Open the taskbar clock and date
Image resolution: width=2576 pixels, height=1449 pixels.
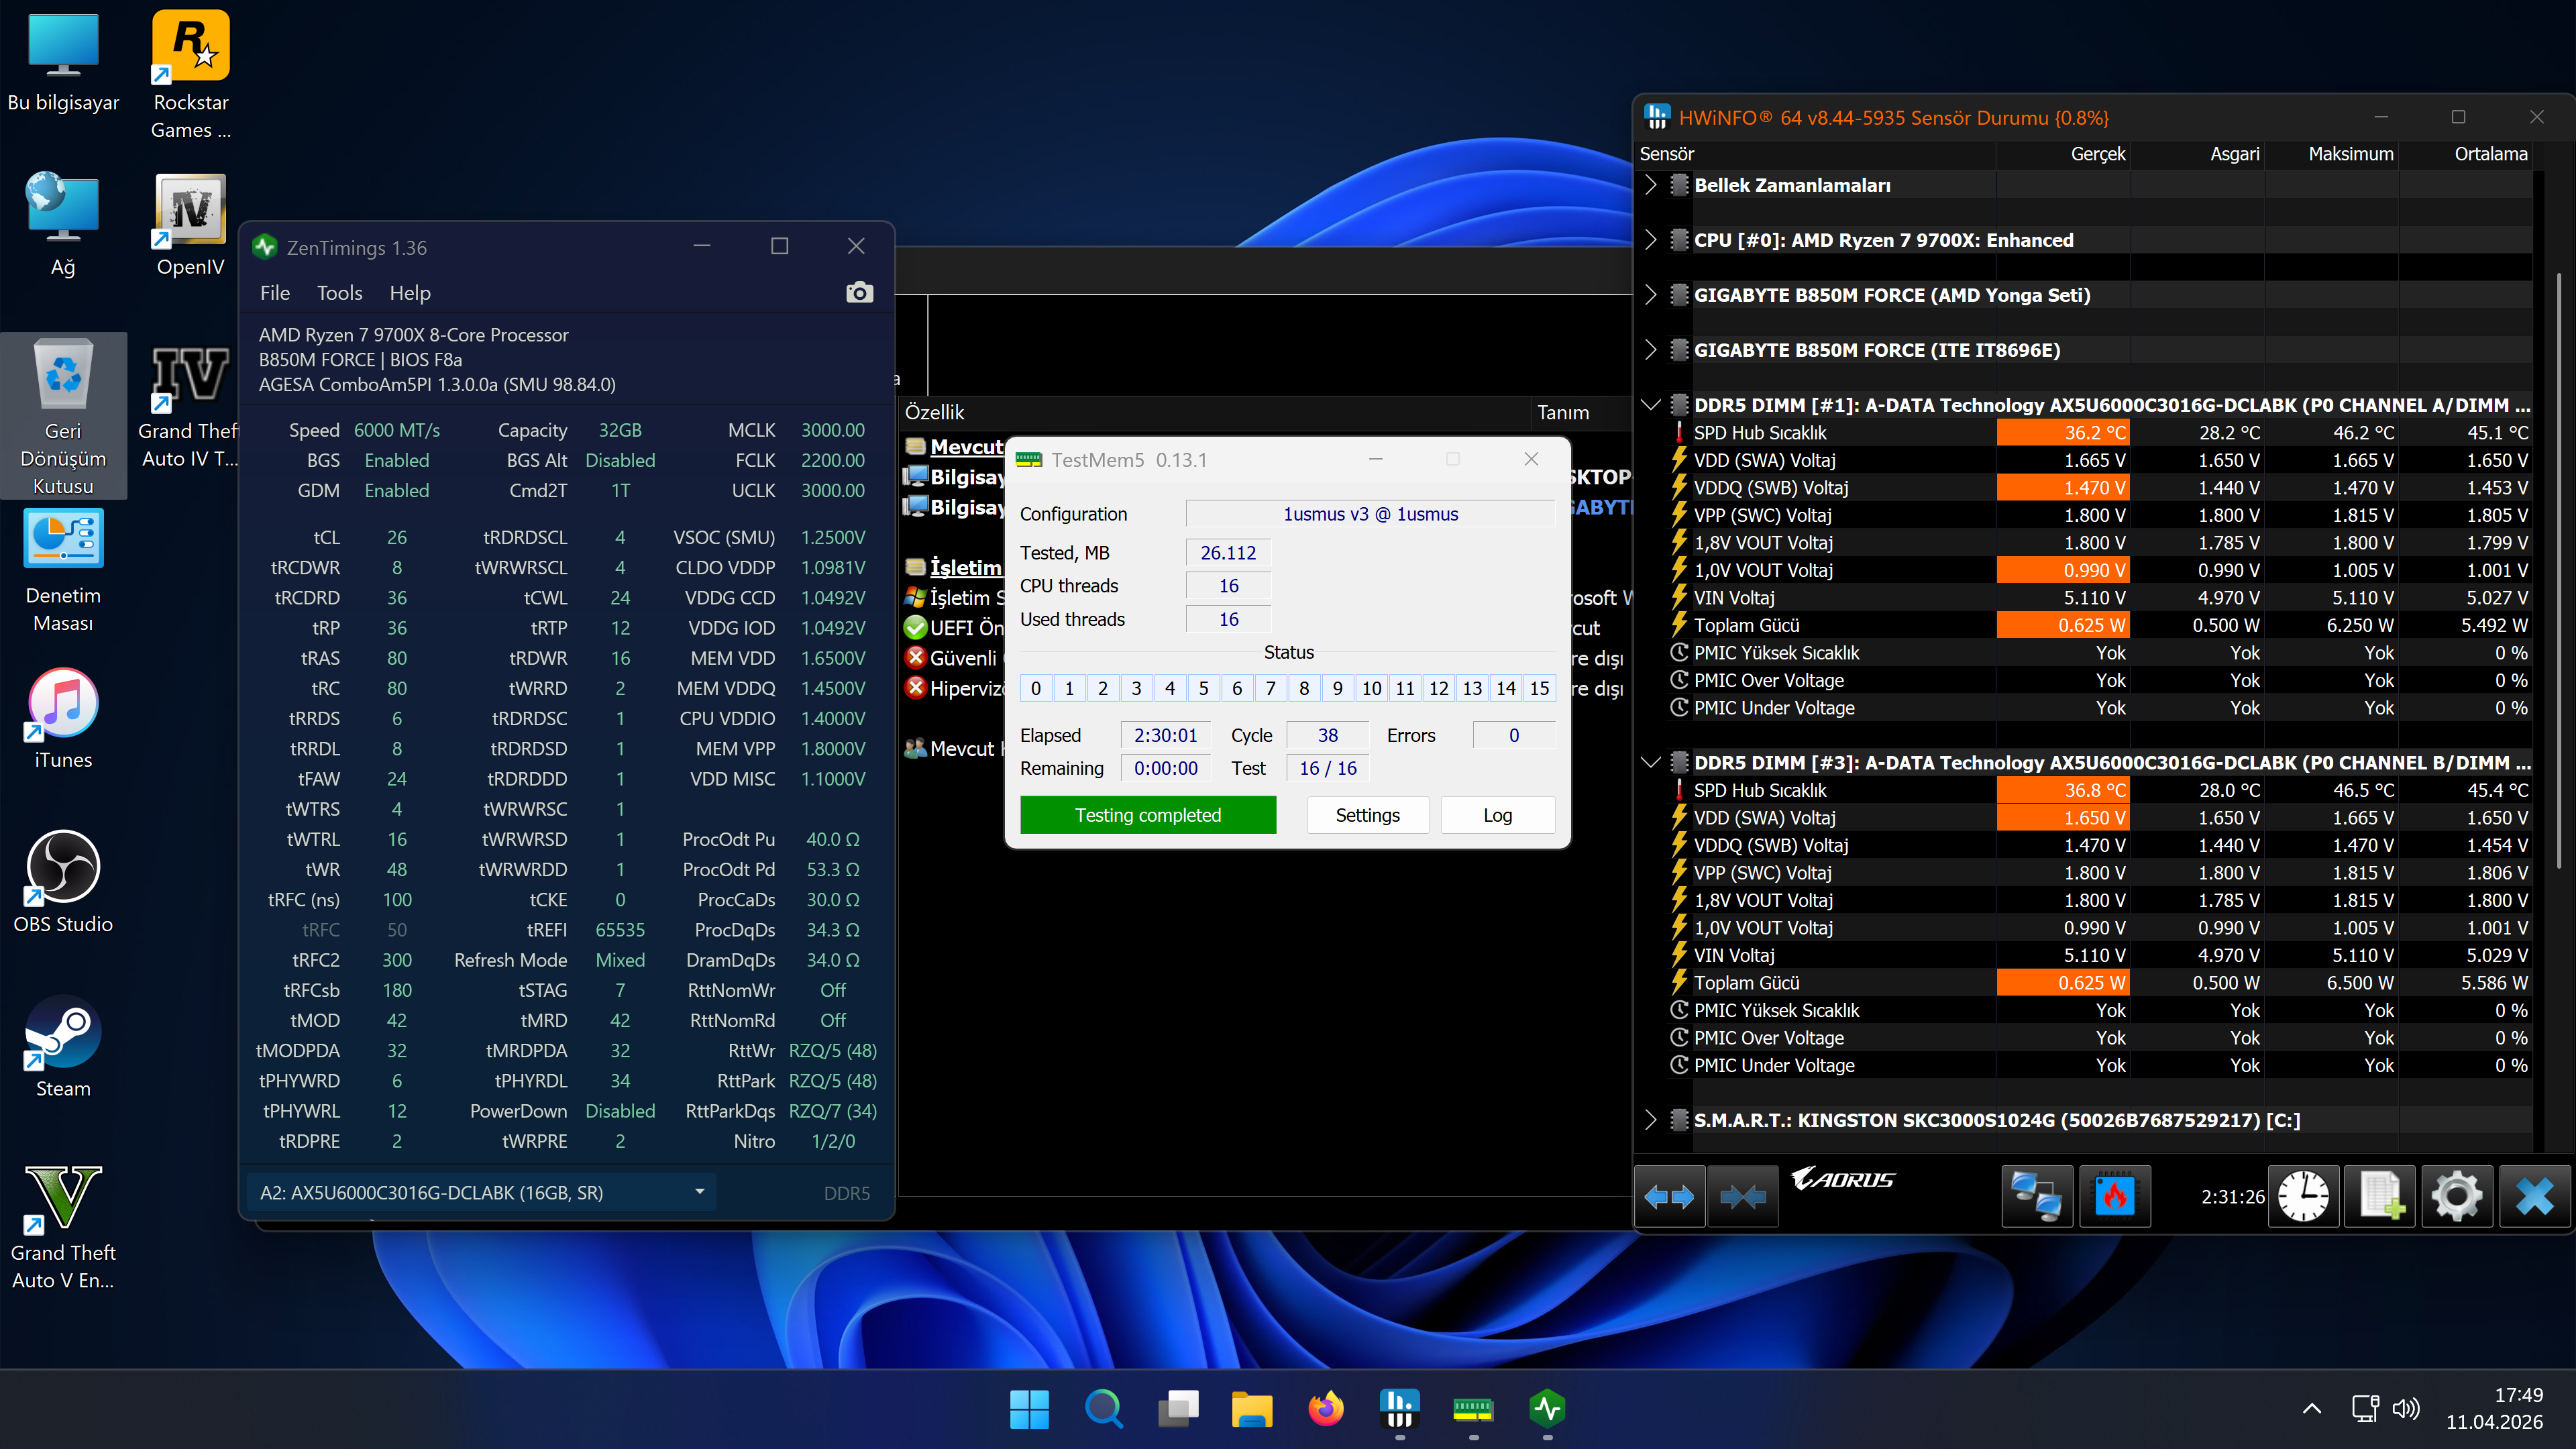[2494, 1409]
